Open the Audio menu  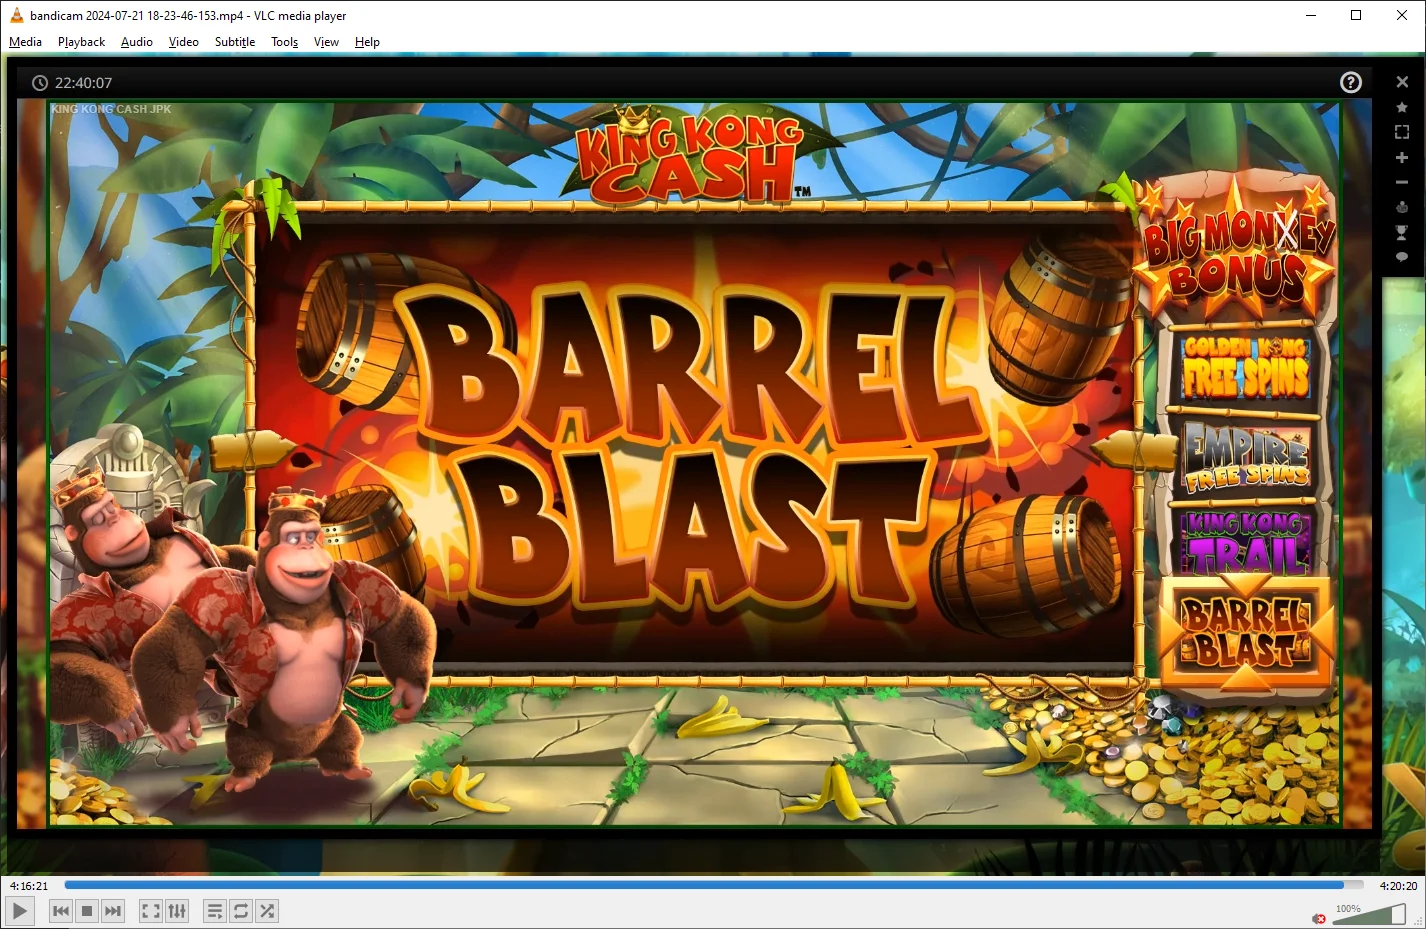coord(137,42)
